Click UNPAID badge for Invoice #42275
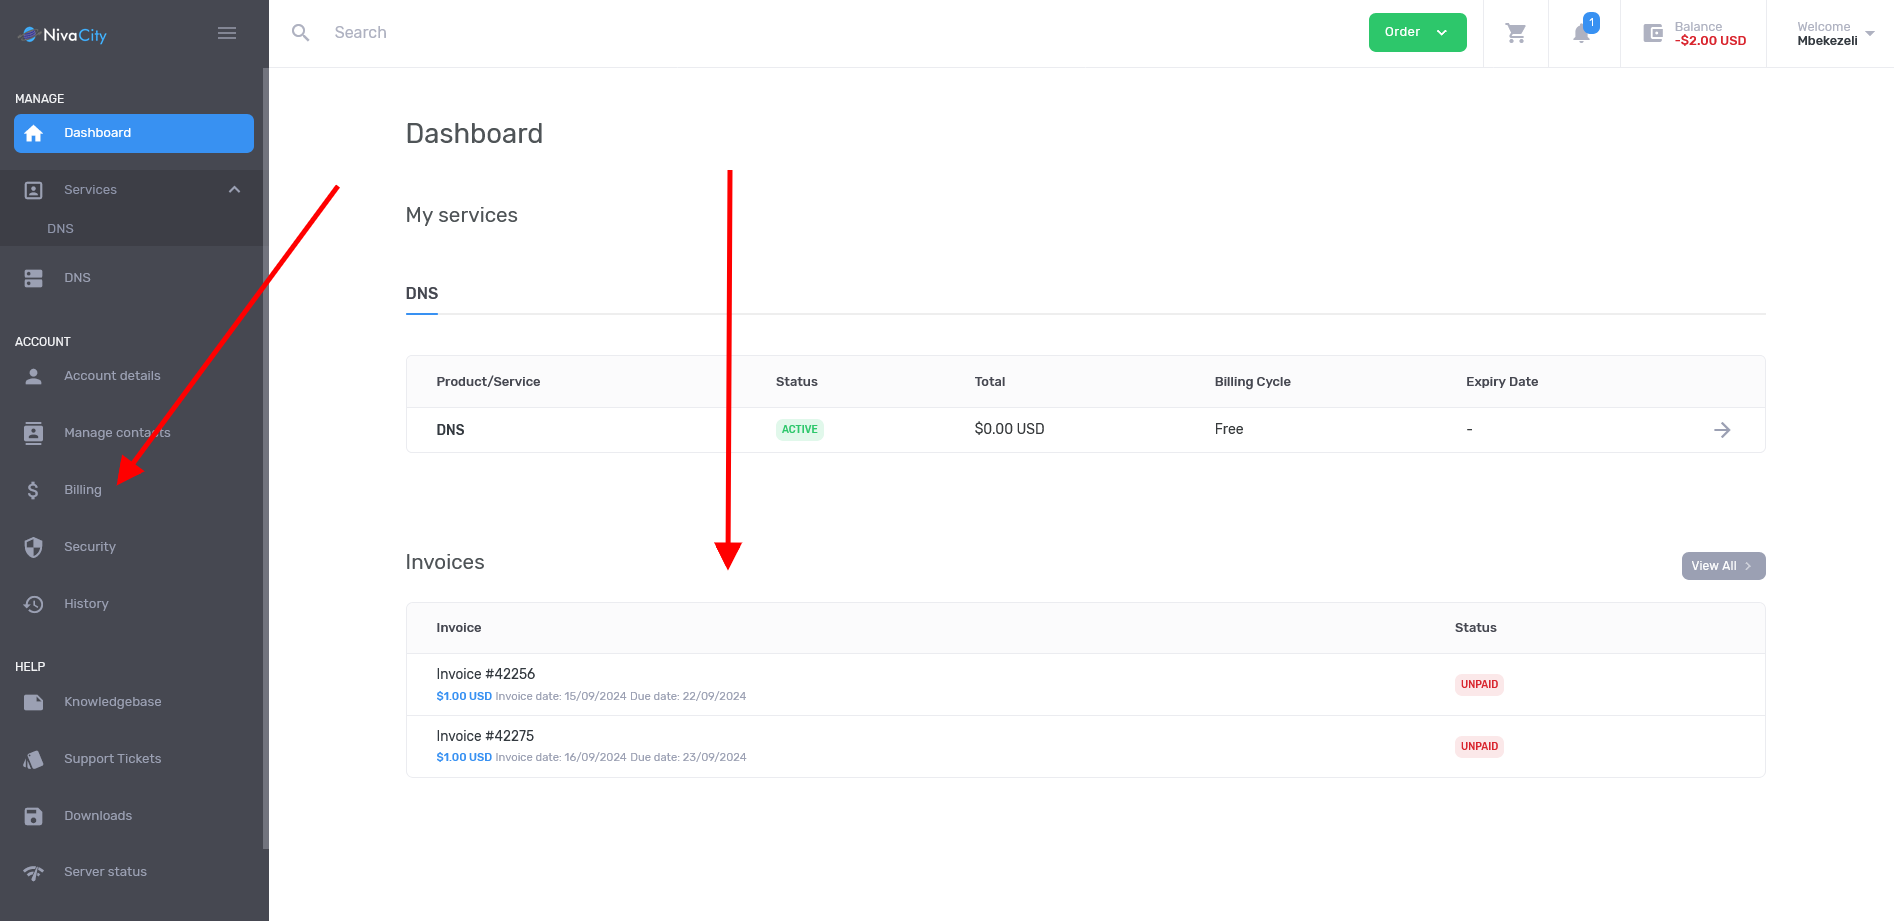Image resolution: width=1894 pixels, height=921 pixels. (1479, 747)
